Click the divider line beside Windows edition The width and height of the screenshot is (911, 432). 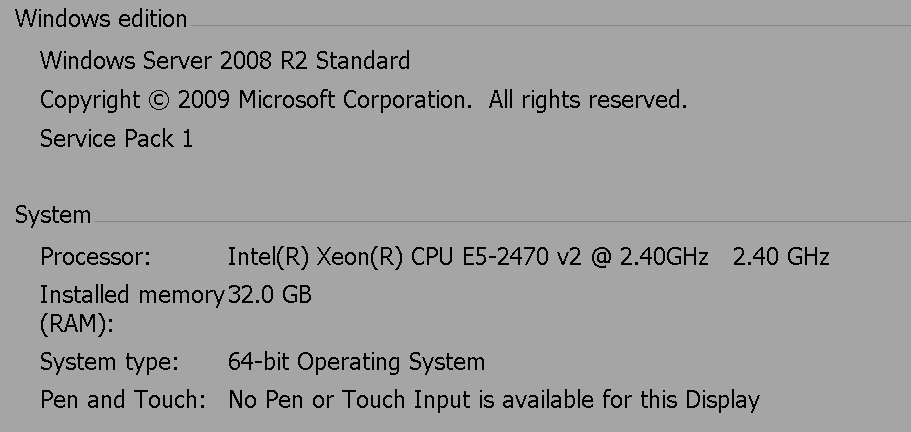click(x=550, y=25)
